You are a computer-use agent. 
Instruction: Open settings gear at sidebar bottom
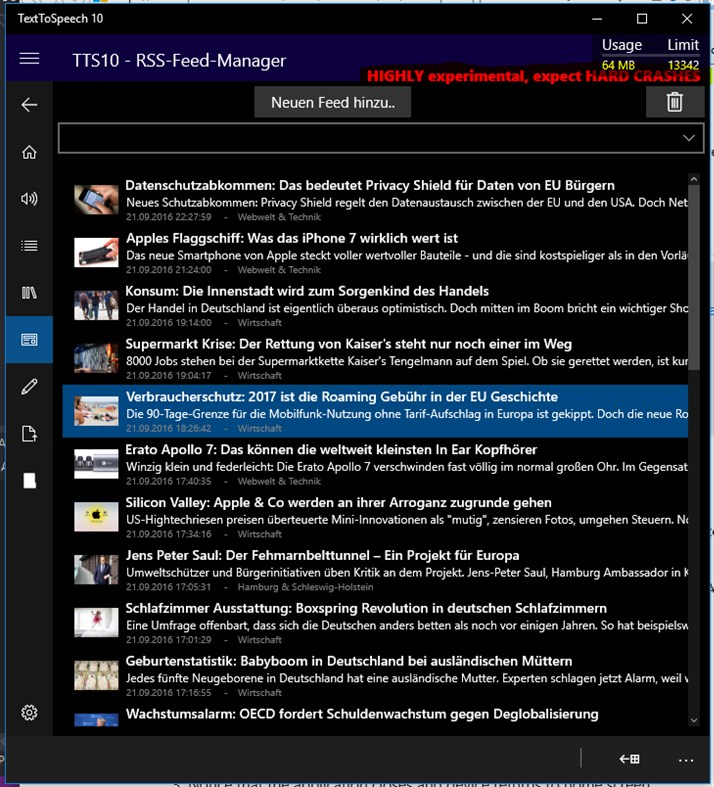[29, 712]
